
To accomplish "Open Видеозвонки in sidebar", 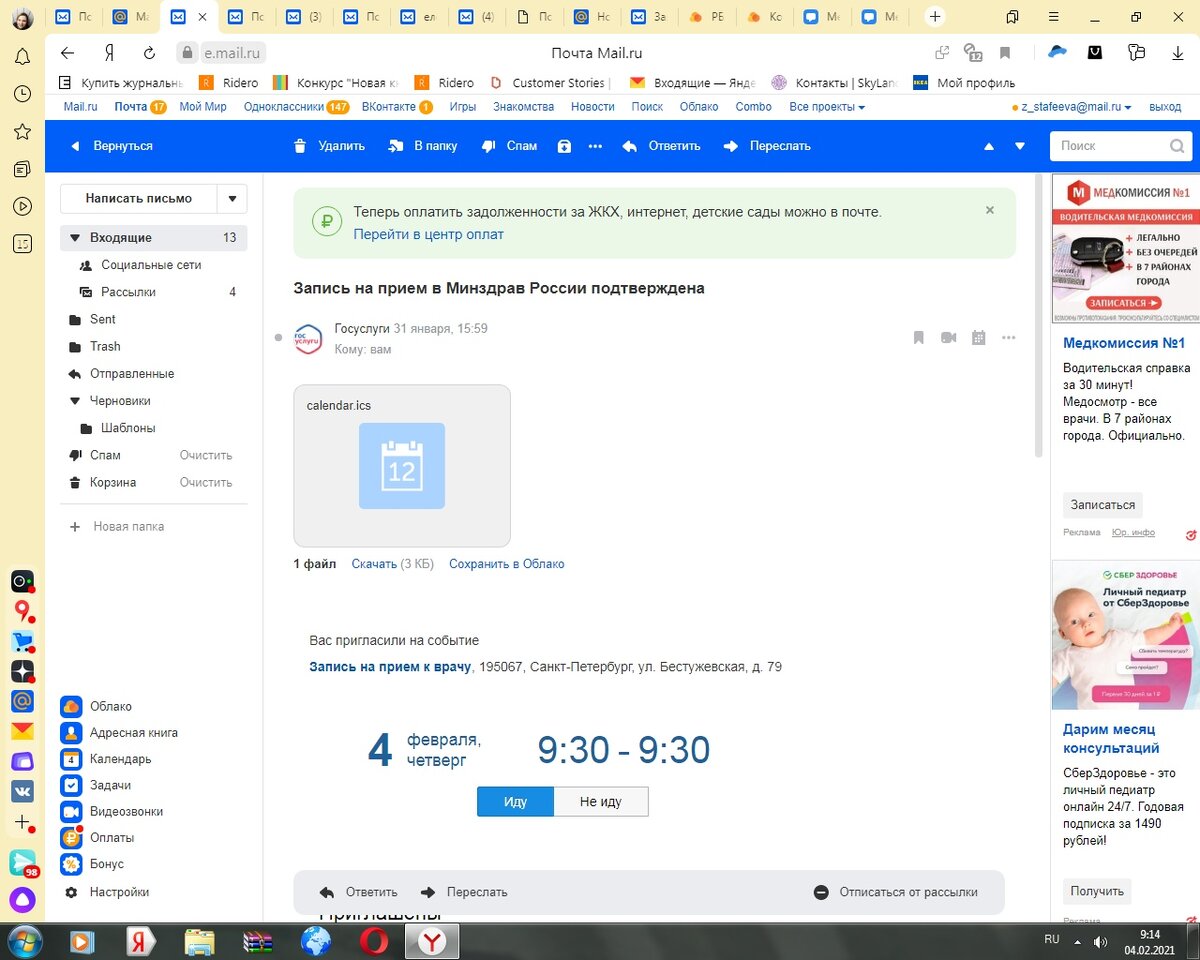I will 126,811.
